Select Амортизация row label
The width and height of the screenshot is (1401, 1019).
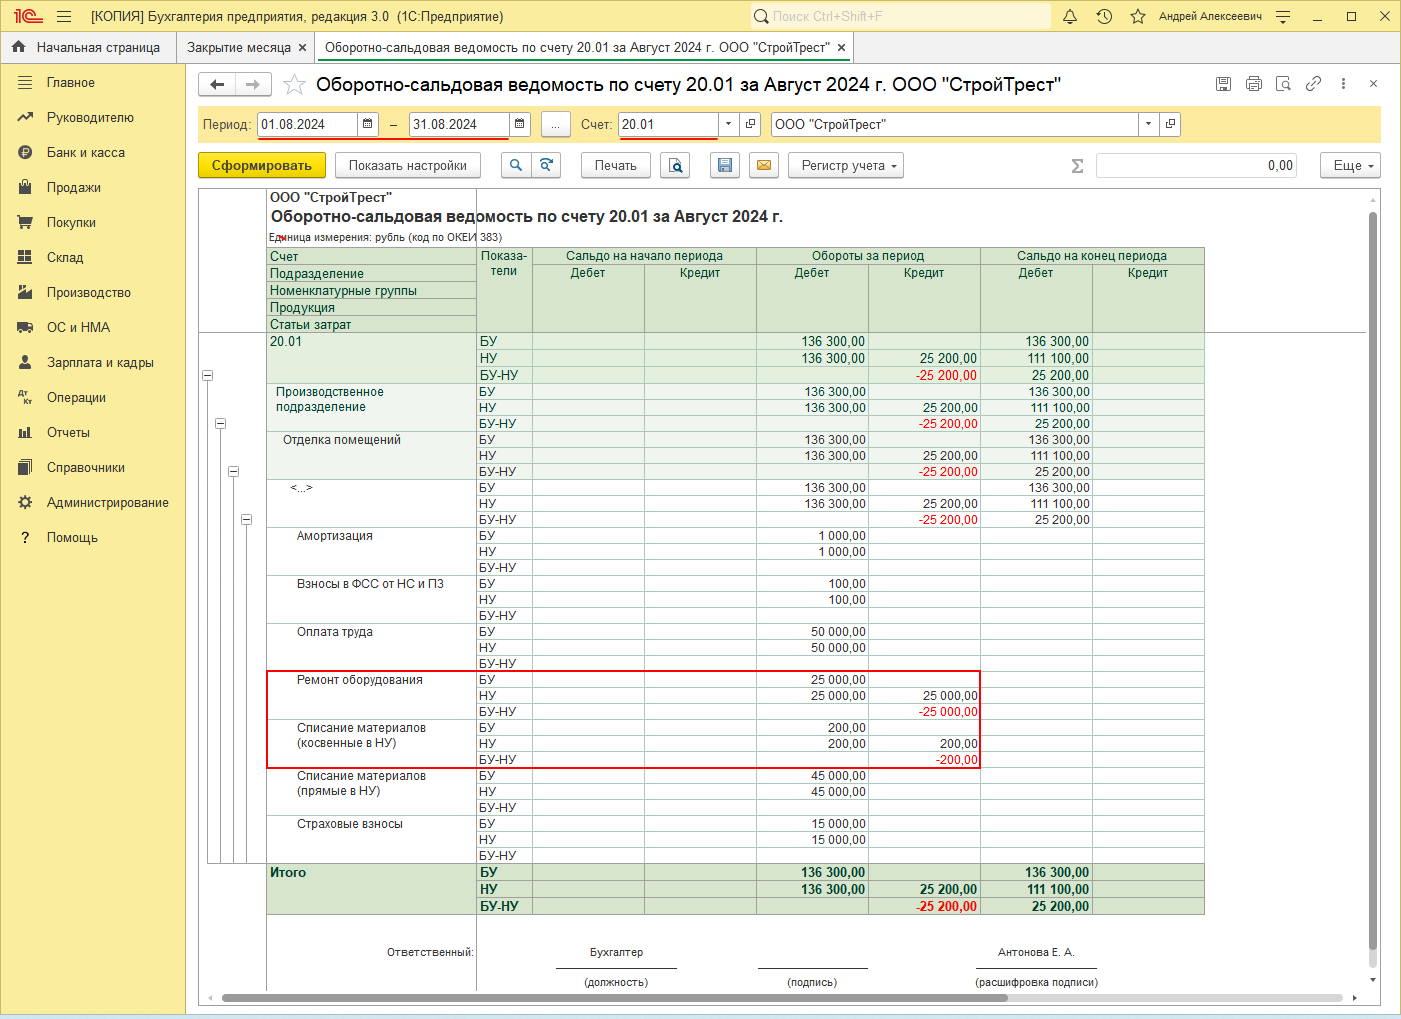pyautogui.click(x=335, y=536)
